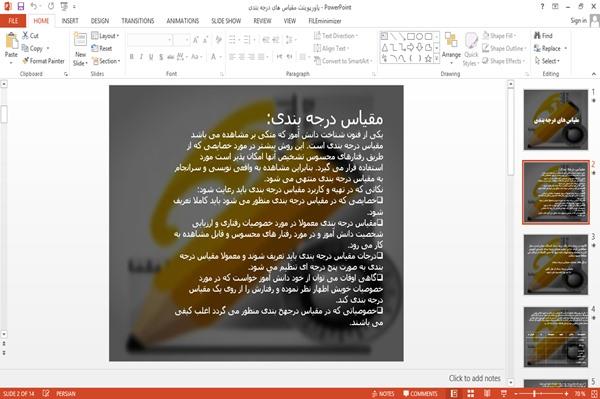Select slide 1 thumbnail

coord(556,120)
